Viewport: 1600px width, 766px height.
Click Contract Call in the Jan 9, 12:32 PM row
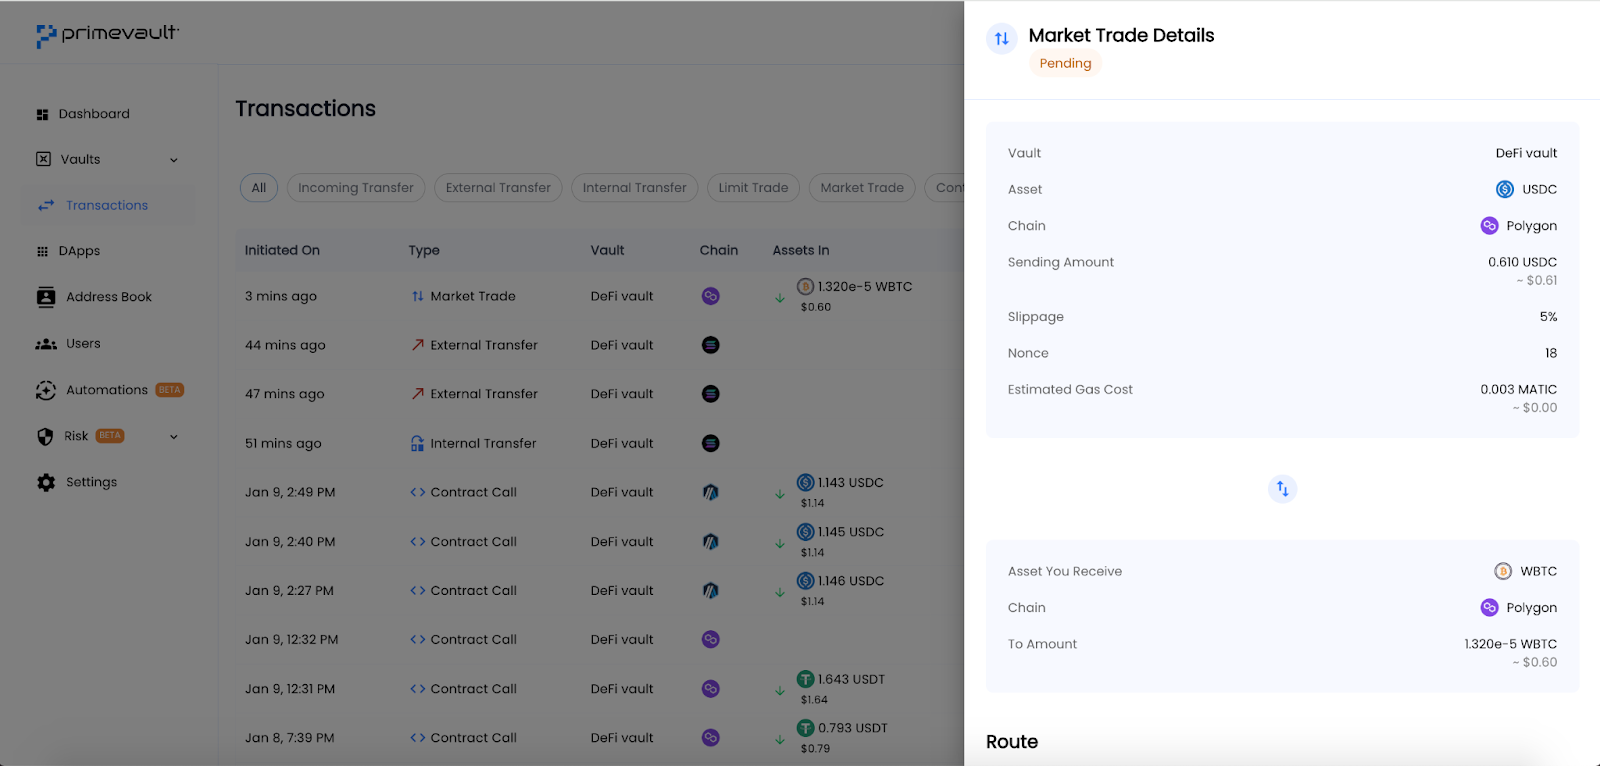click(474, 640)
